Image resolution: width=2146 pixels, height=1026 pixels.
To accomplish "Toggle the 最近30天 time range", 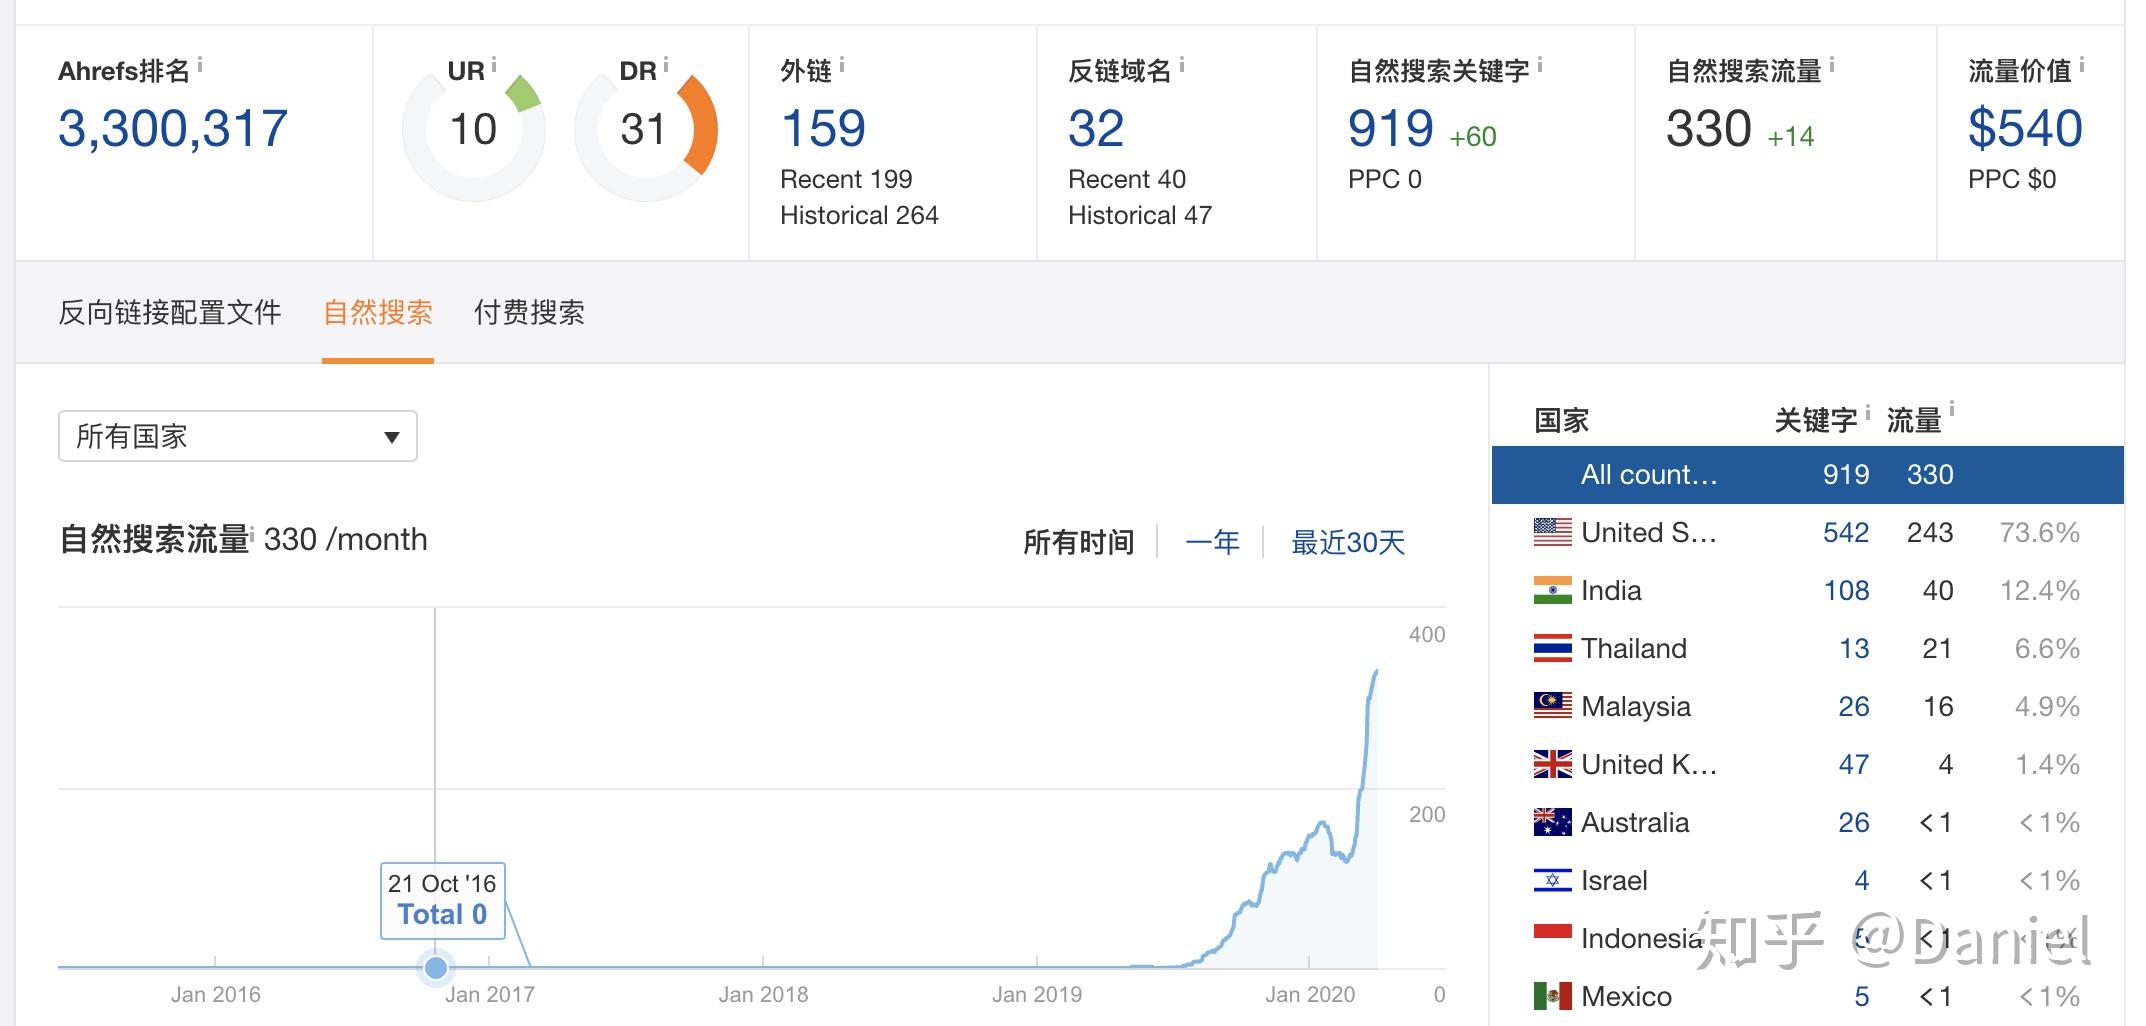I will (x=1349, y=541).
